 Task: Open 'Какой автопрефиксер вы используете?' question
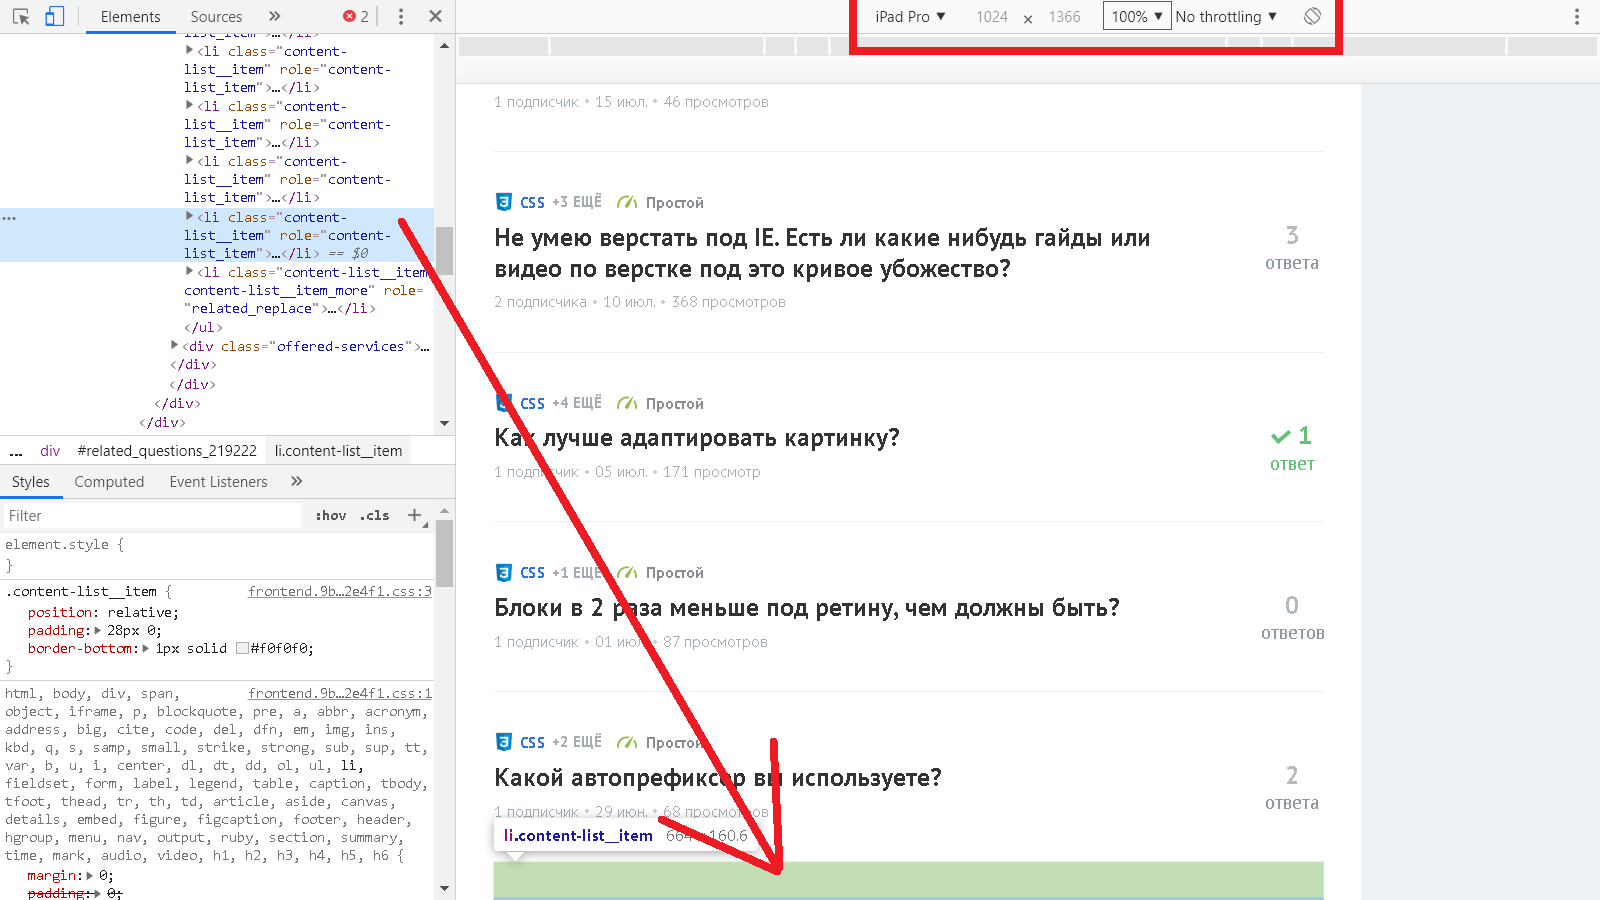pos(718,778)
